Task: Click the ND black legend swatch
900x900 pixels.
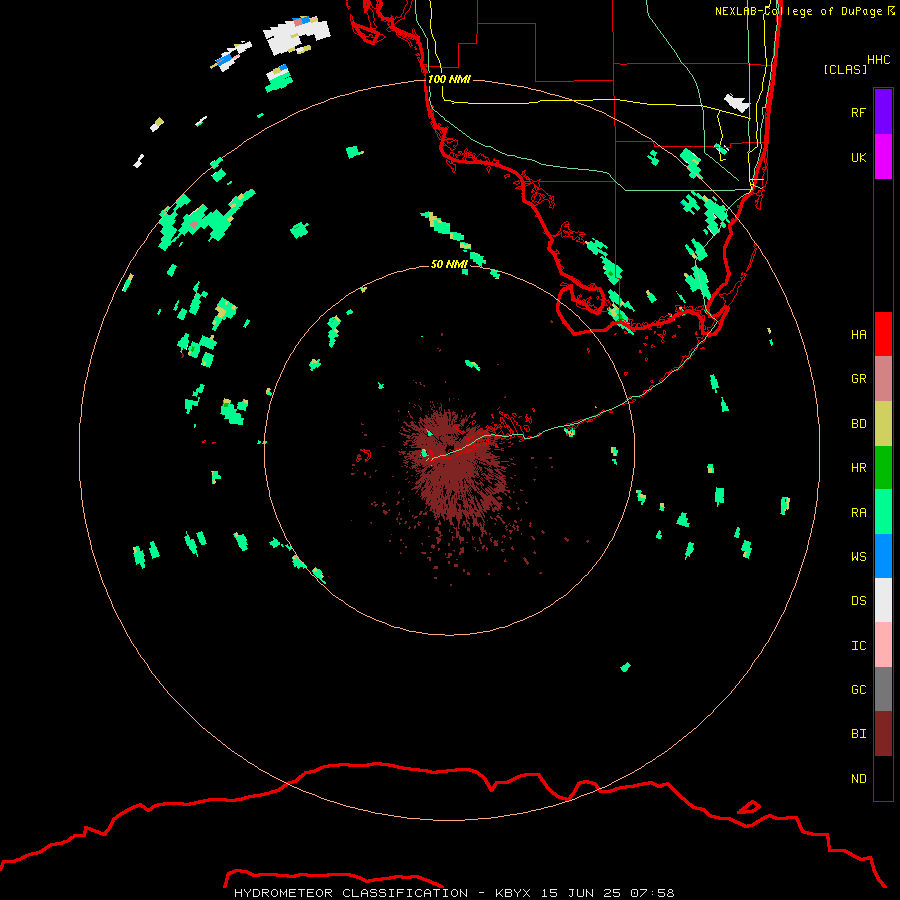Action: 883,778
